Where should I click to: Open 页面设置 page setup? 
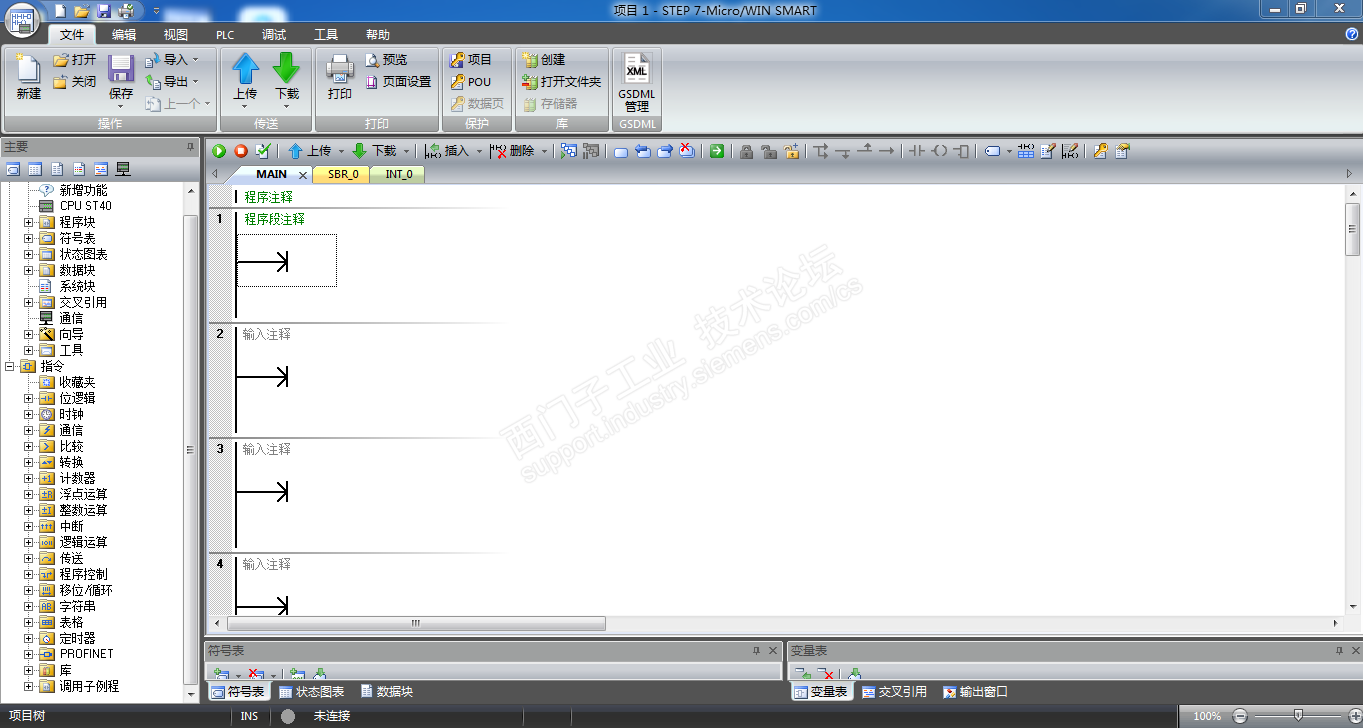pos(398,82)
